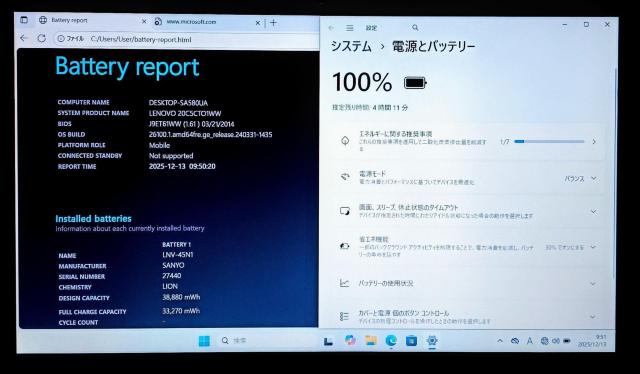The width and height of the screenshot is (640, 374).
Task: Refresh the battery report page
Action: [x=42, y=38]
